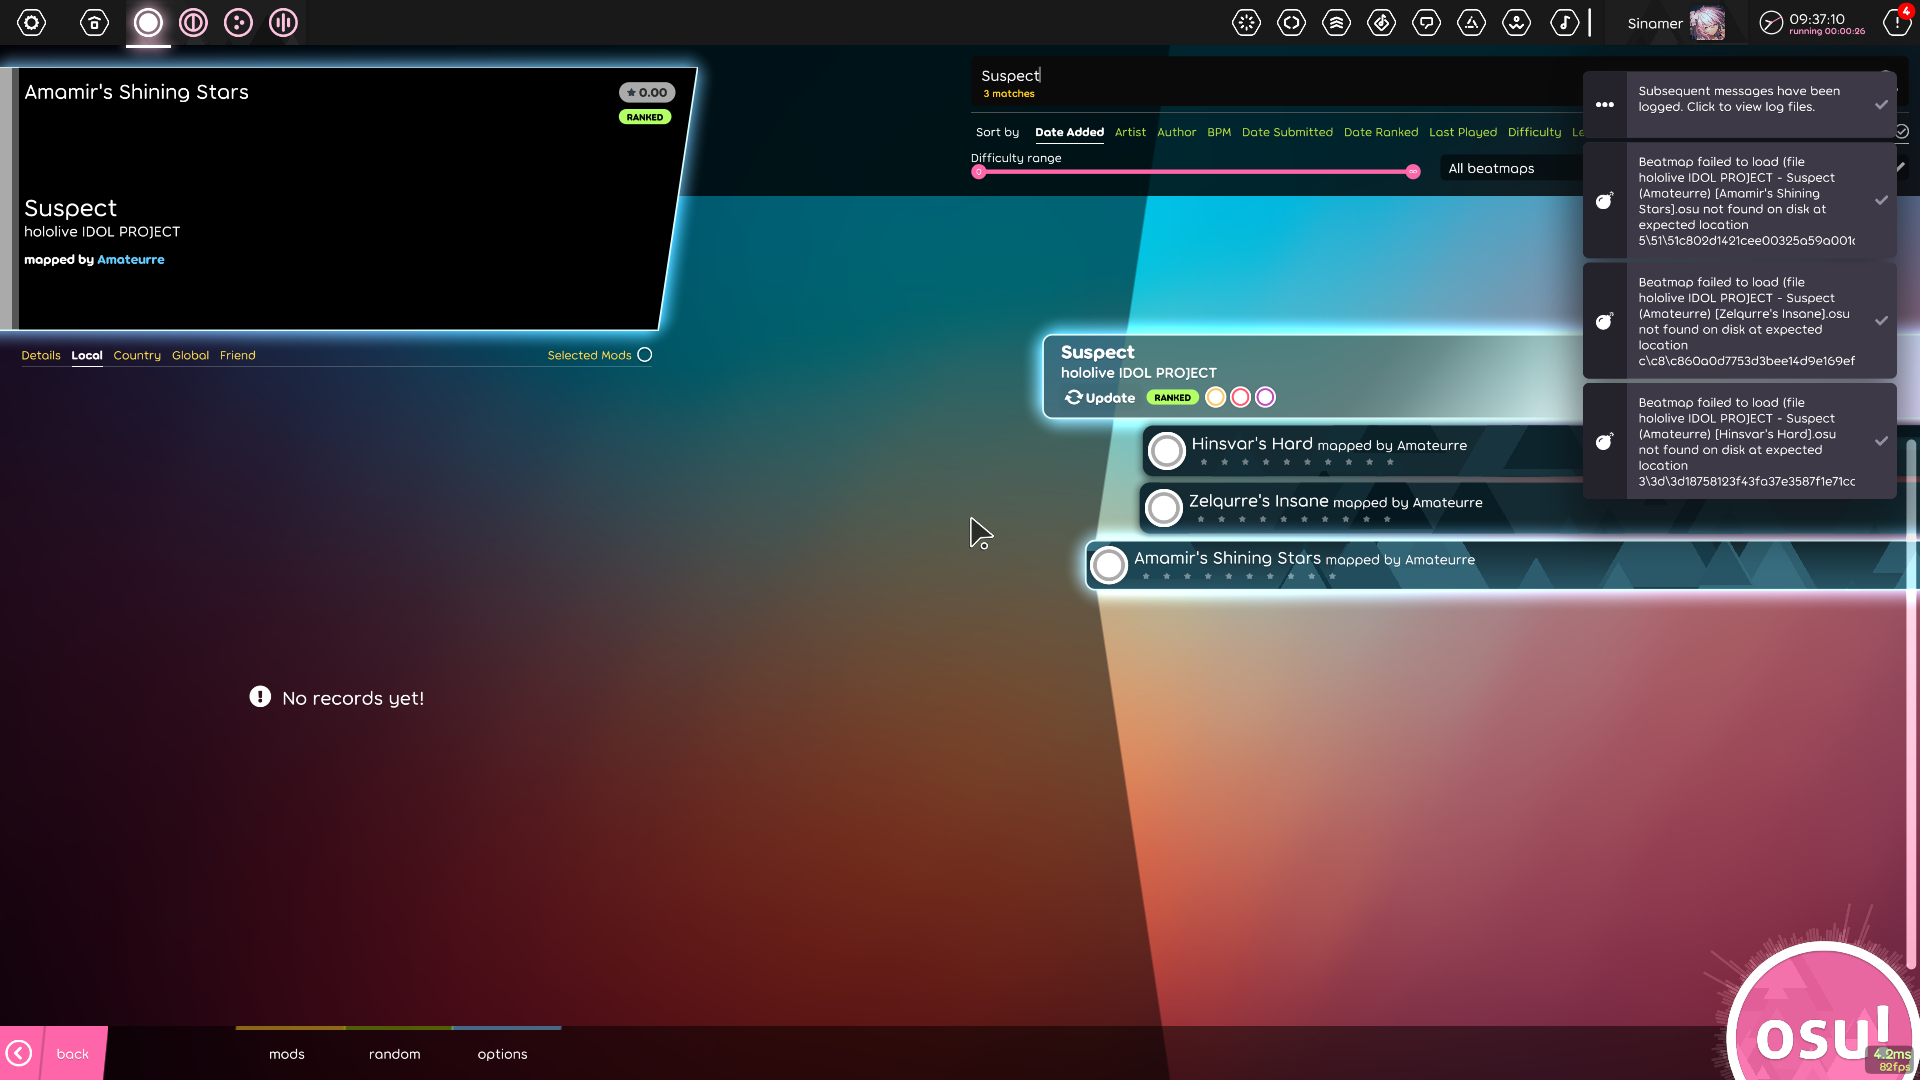Open the Details tab
The width and height of the screenshot is (1920, 1080).
[x=41, y=355]
